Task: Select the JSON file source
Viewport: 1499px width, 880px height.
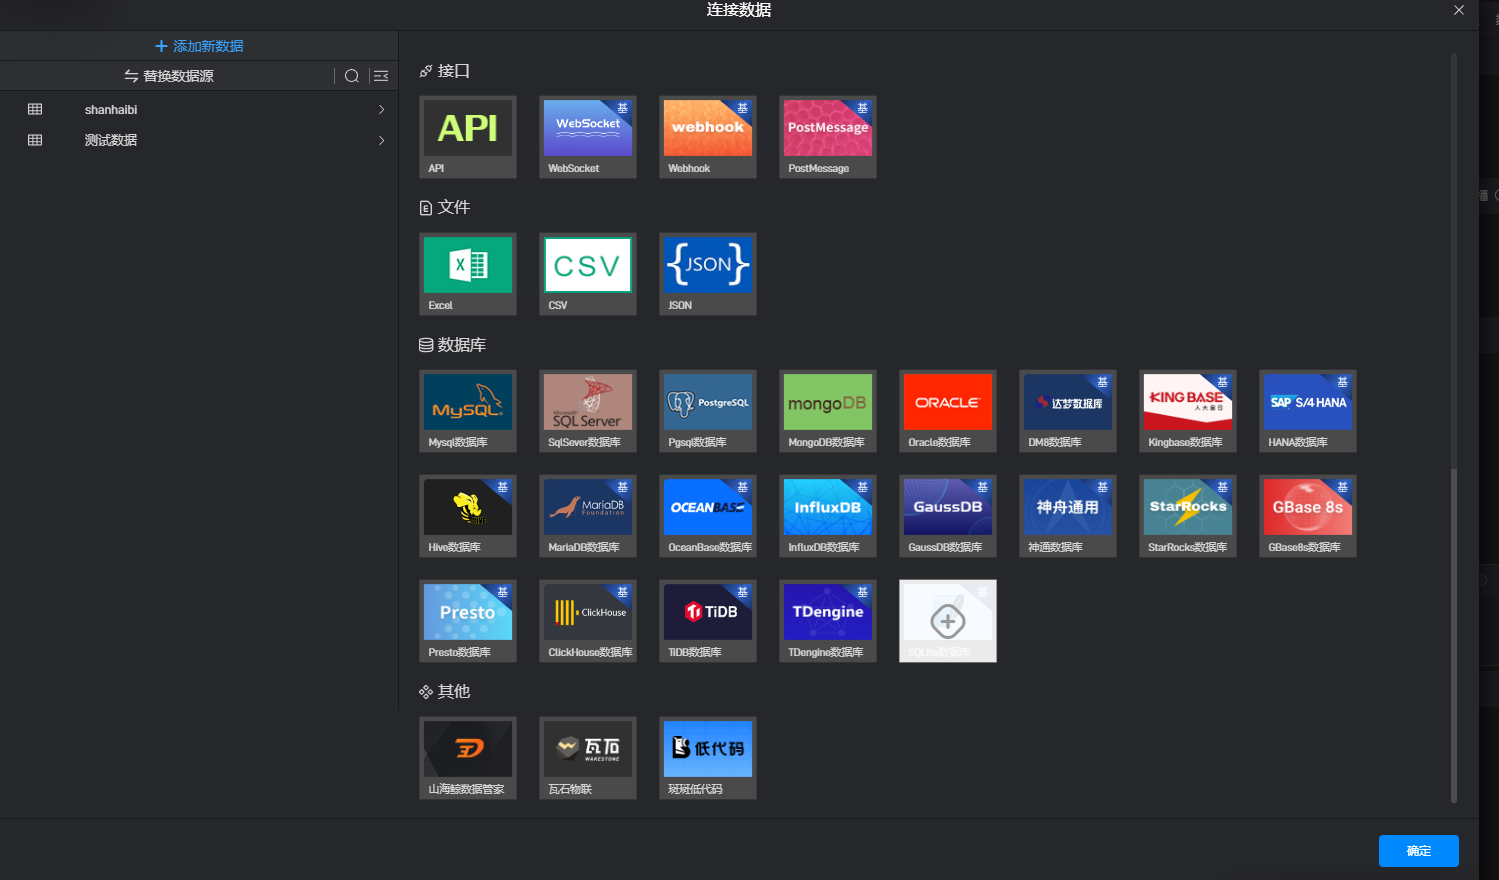Action: pyautogui.click(x=708, y=274)
